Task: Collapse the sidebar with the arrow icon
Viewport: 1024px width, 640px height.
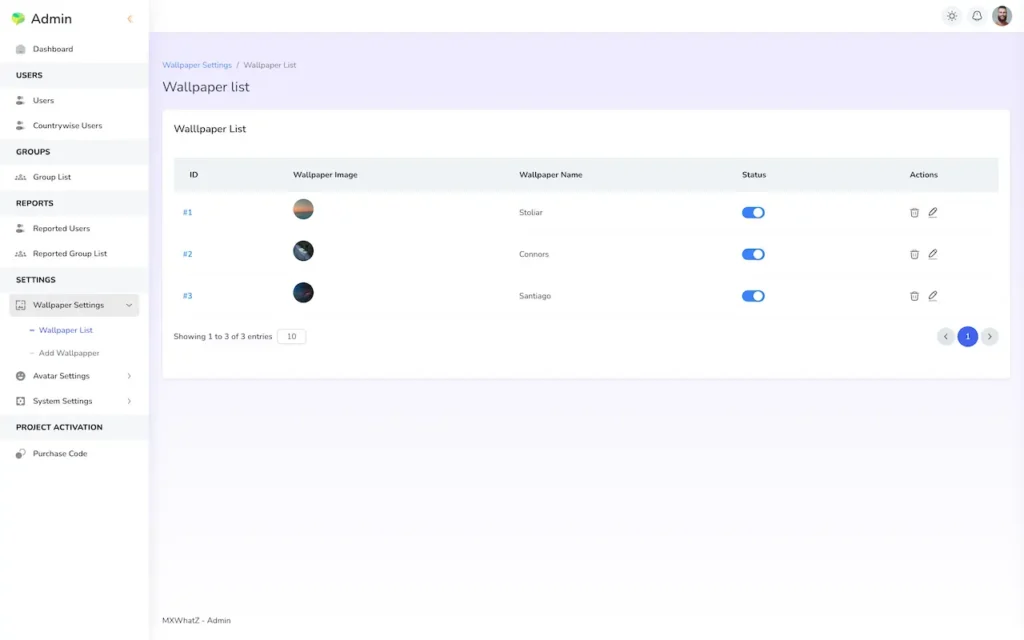Action: (129, 19)
